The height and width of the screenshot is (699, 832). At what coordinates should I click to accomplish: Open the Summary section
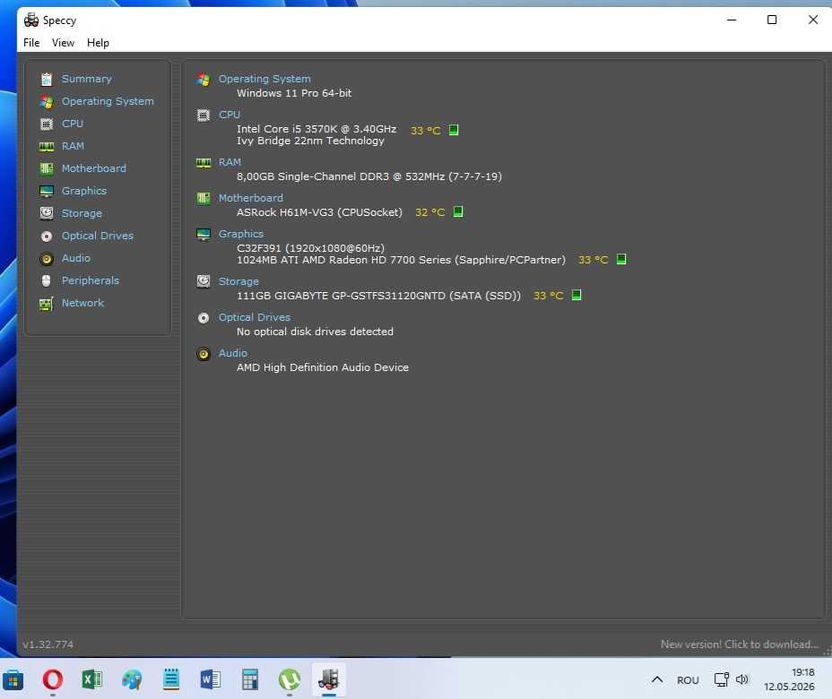point(86,79)
